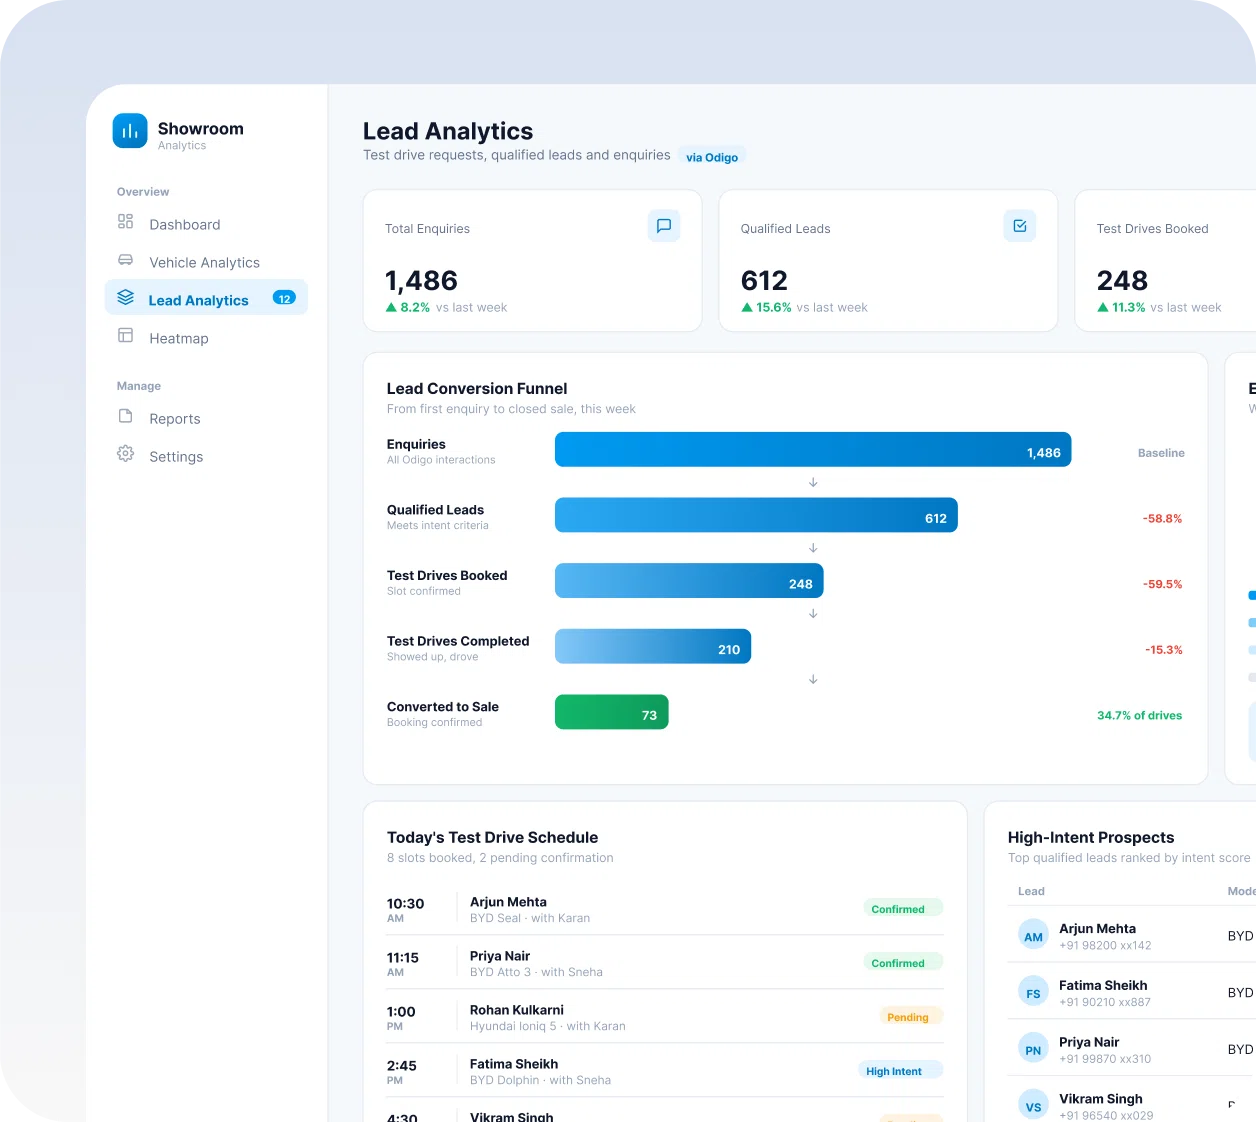Click the green up arrow beside 11.3%
The width and height of the screenshot is (1256, 1122).
point(1103,307)
